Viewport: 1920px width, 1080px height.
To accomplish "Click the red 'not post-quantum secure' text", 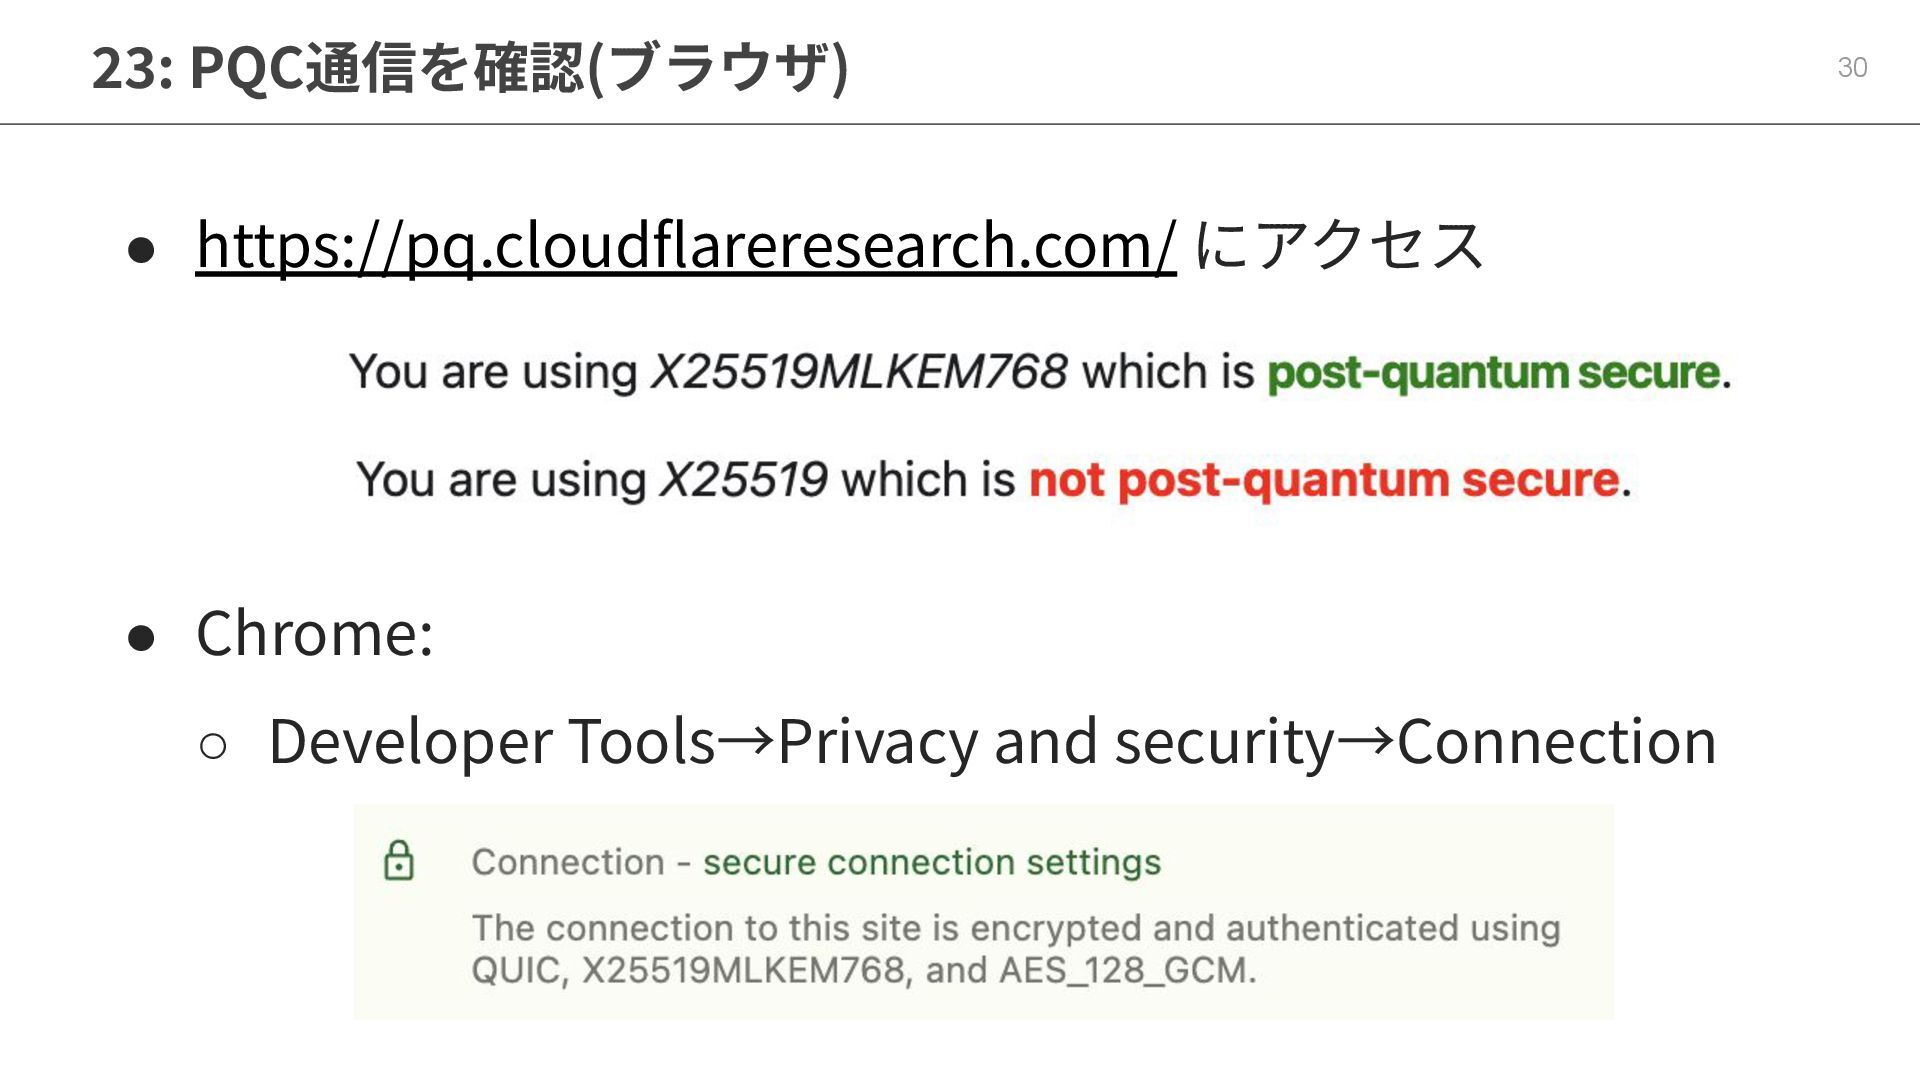I will pos(1324,480).
